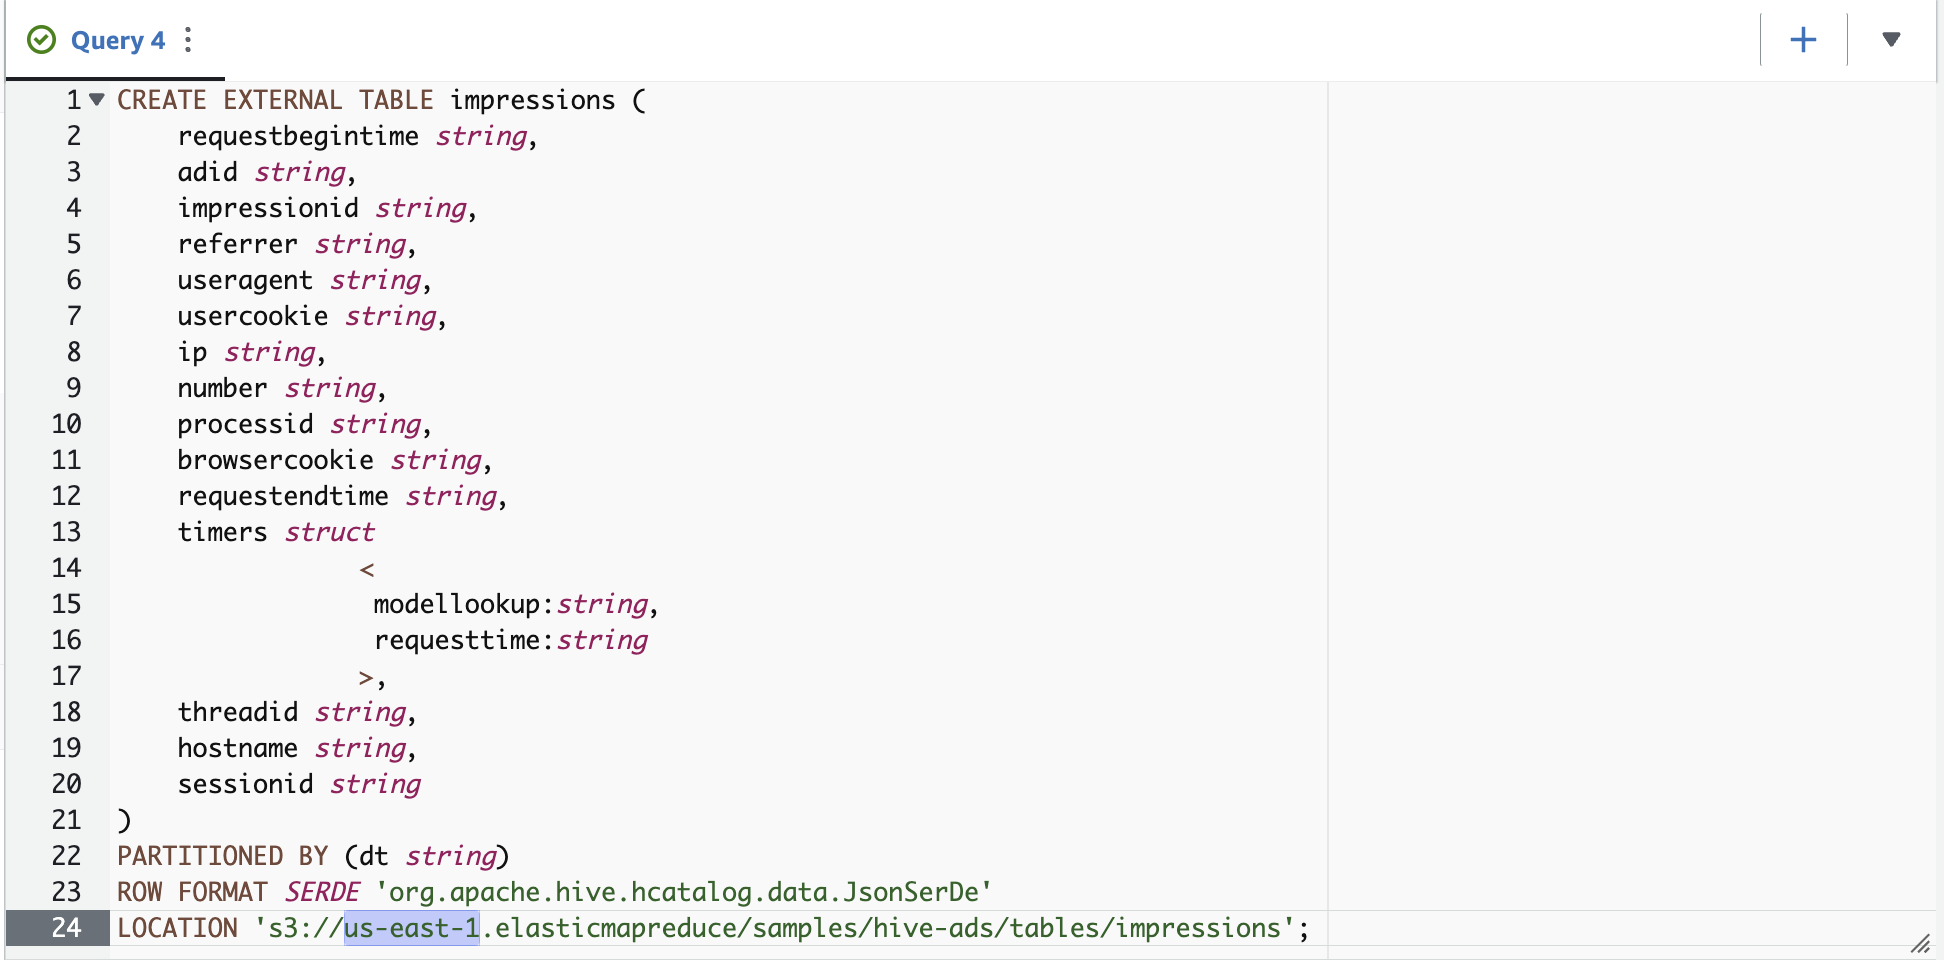The width and height of the screenshot is (1944, 960).
Task: Click line number 1 in the gutter
Action: tap(74, 100)
